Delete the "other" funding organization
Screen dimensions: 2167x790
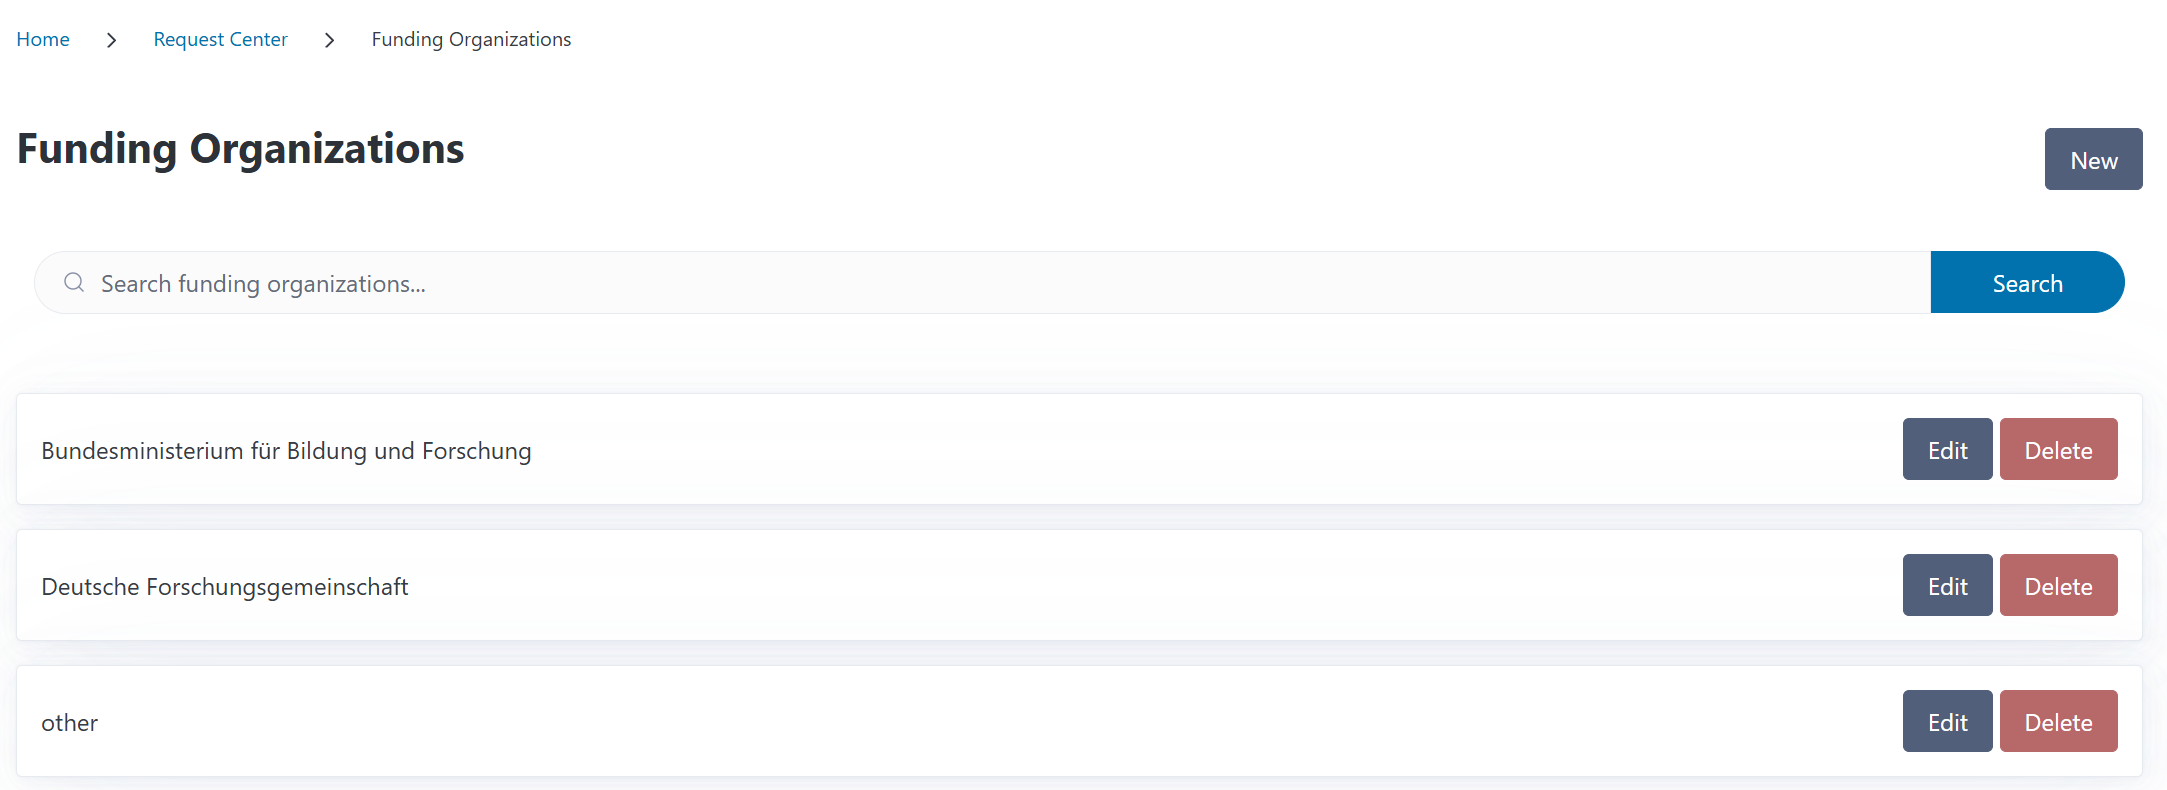(2058, 722)
